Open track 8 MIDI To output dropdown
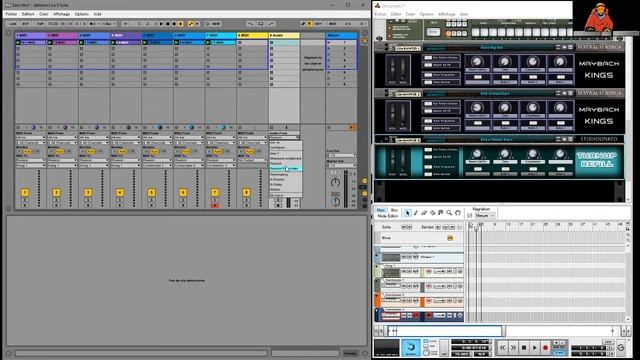The height and width of the screenshot is (360, 640). tap(252, 160)
